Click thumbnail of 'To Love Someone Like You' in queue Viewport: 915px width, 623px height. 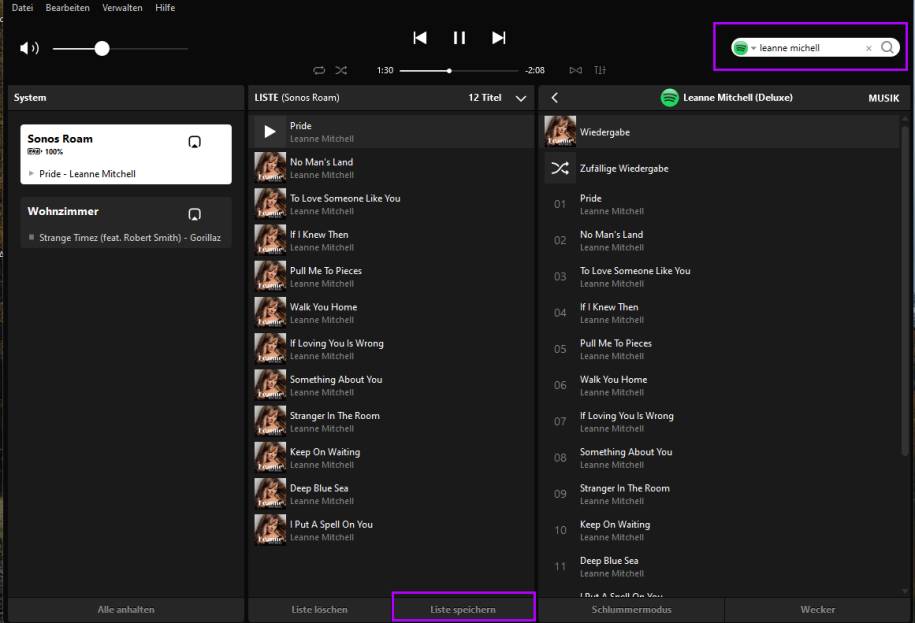[x=270, y=204]
